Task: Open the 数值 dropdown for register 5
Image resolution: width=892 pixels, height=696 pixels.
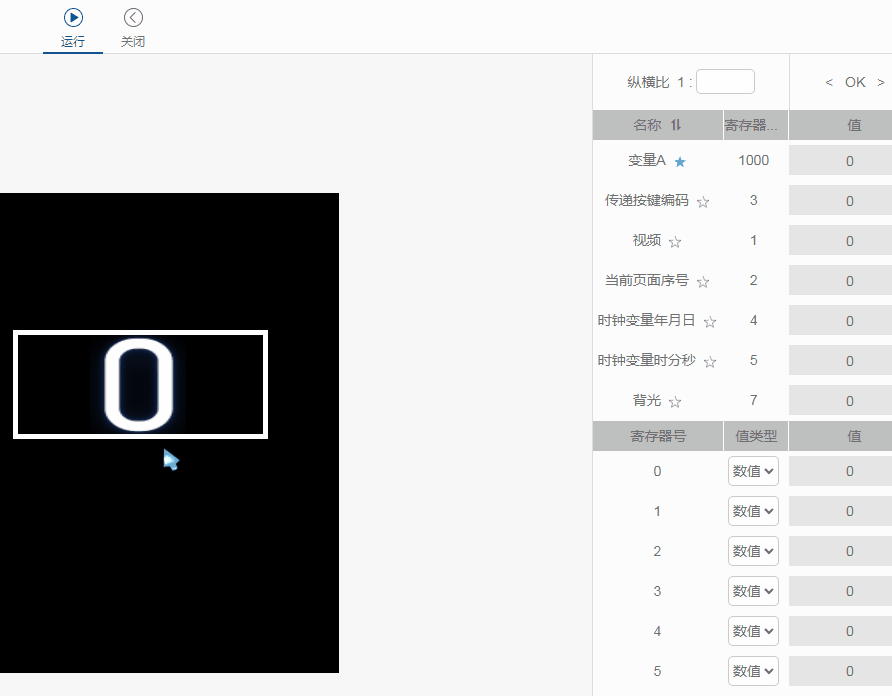Action: (x=753, y=671)
